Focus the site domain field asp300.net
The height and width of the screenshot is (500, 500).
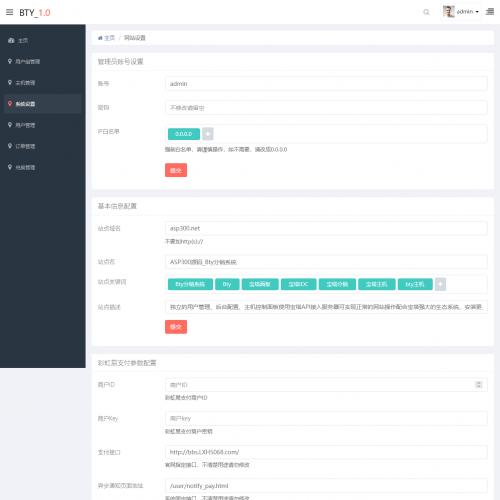(326, 228)
